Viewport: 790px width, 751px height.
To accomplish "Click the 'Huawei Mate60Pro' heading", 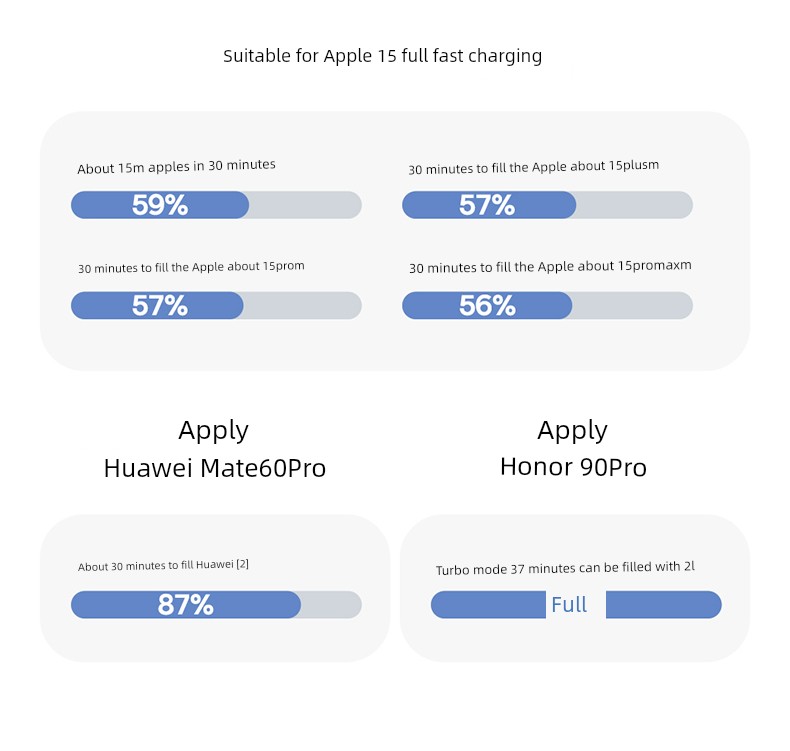I will pyautogui.click(x=215, y=468).
